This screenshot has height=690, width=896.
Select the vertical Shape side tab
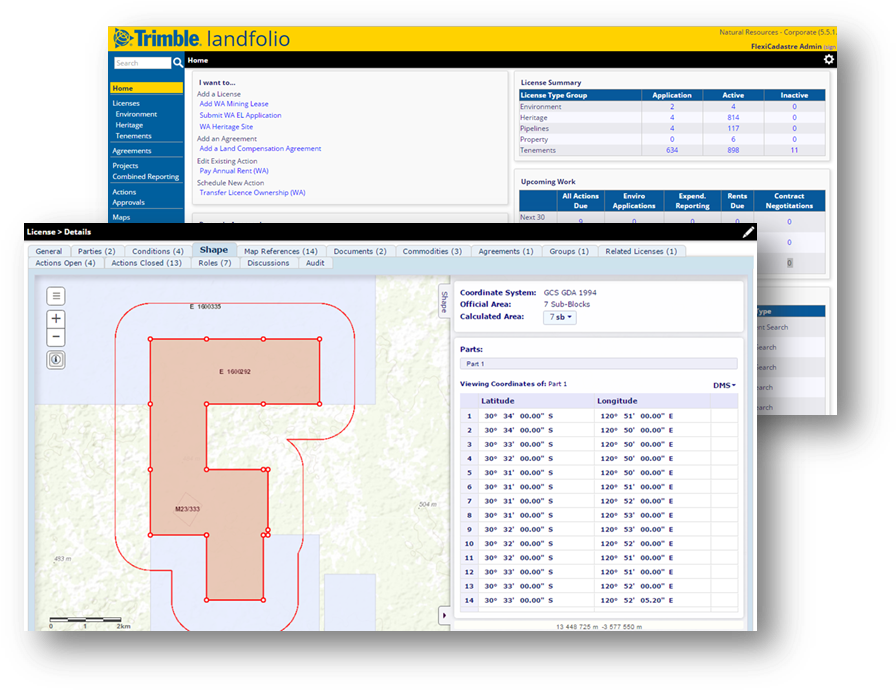(x=444, y=302)
